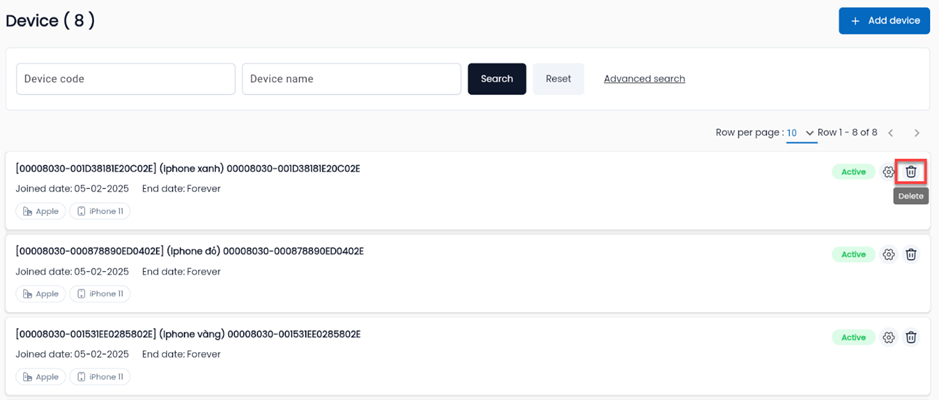Go to previous page arrow
Image resolution: width=939 pixels, height=400 pixels.
[x=890, y=133]
